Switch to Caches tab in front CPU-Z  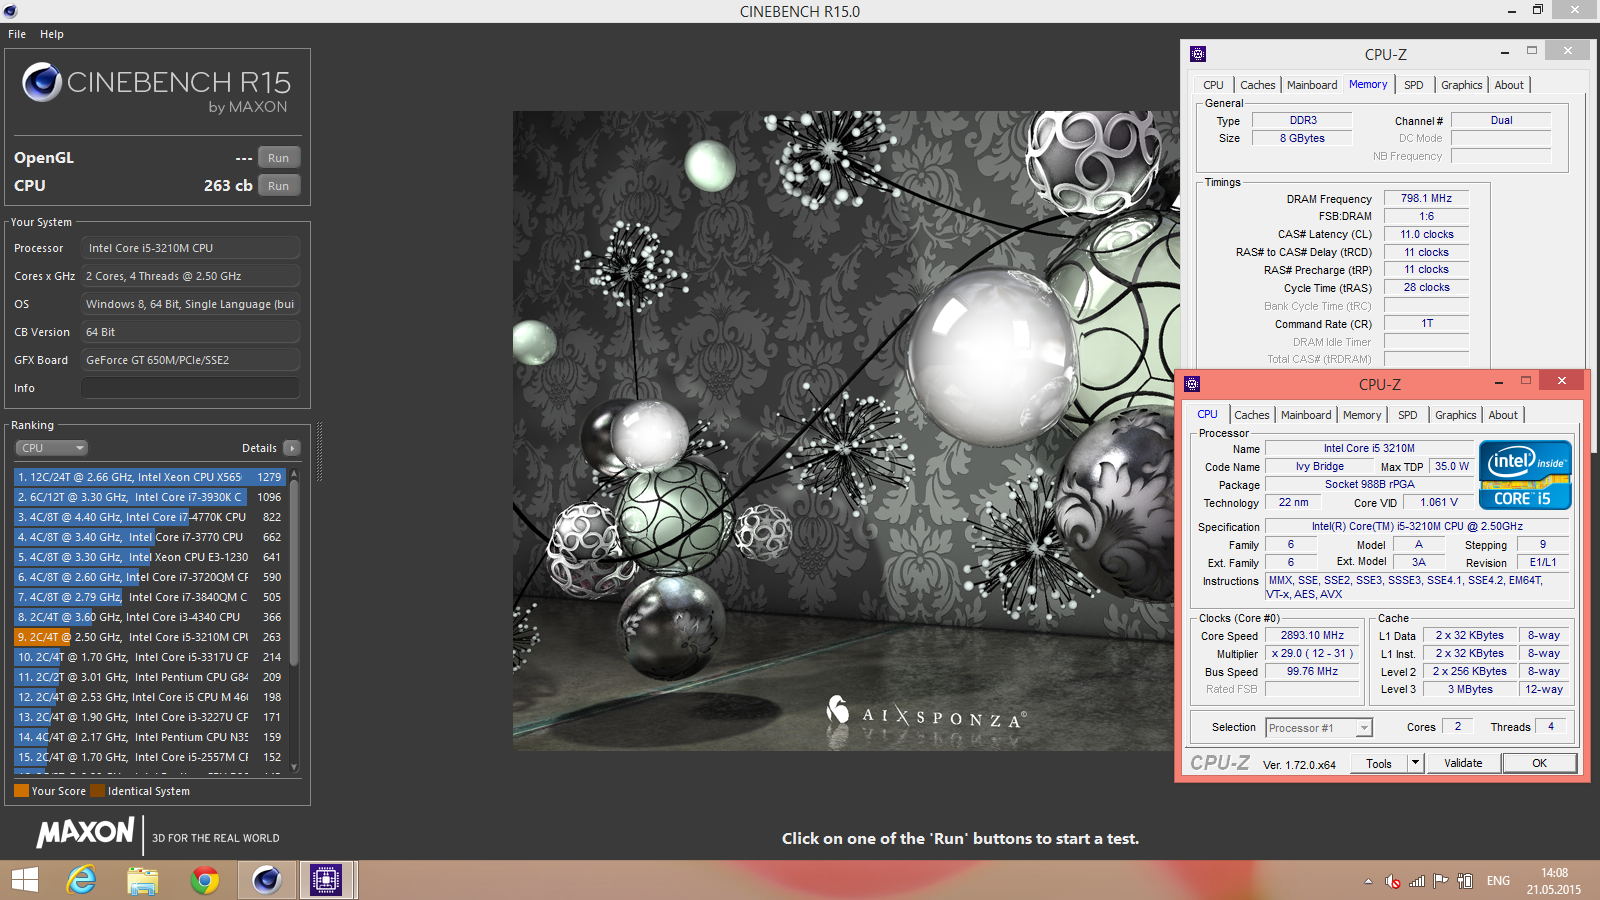coord(1252,415)
